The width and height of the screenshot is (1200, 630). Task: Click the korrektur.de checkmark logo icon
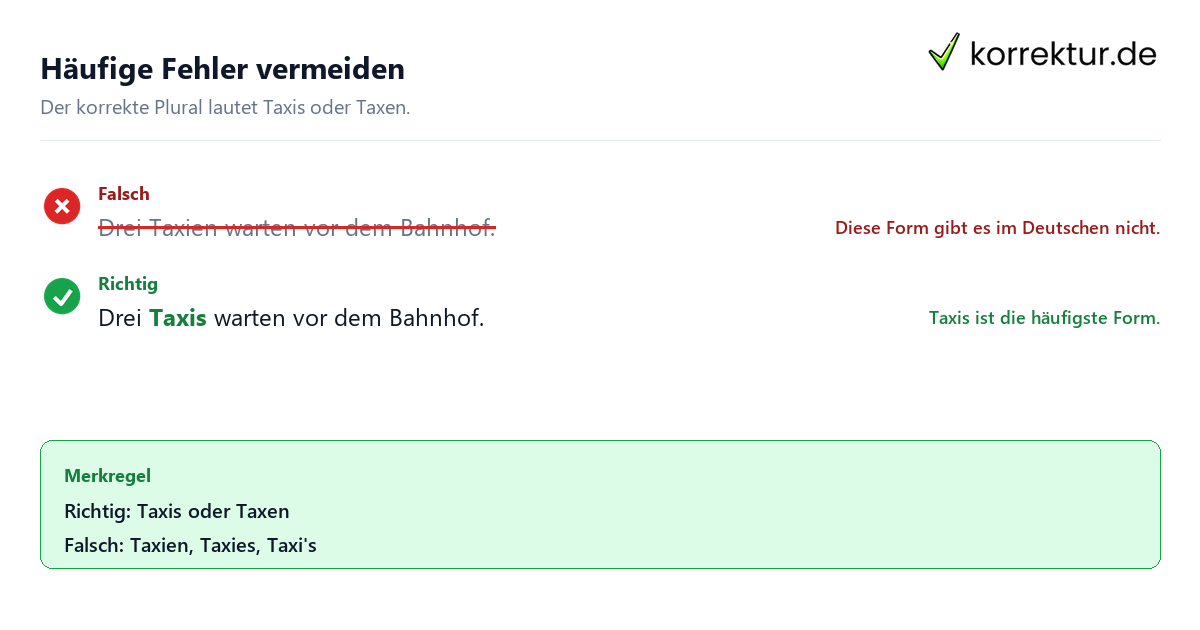(944, 52)
